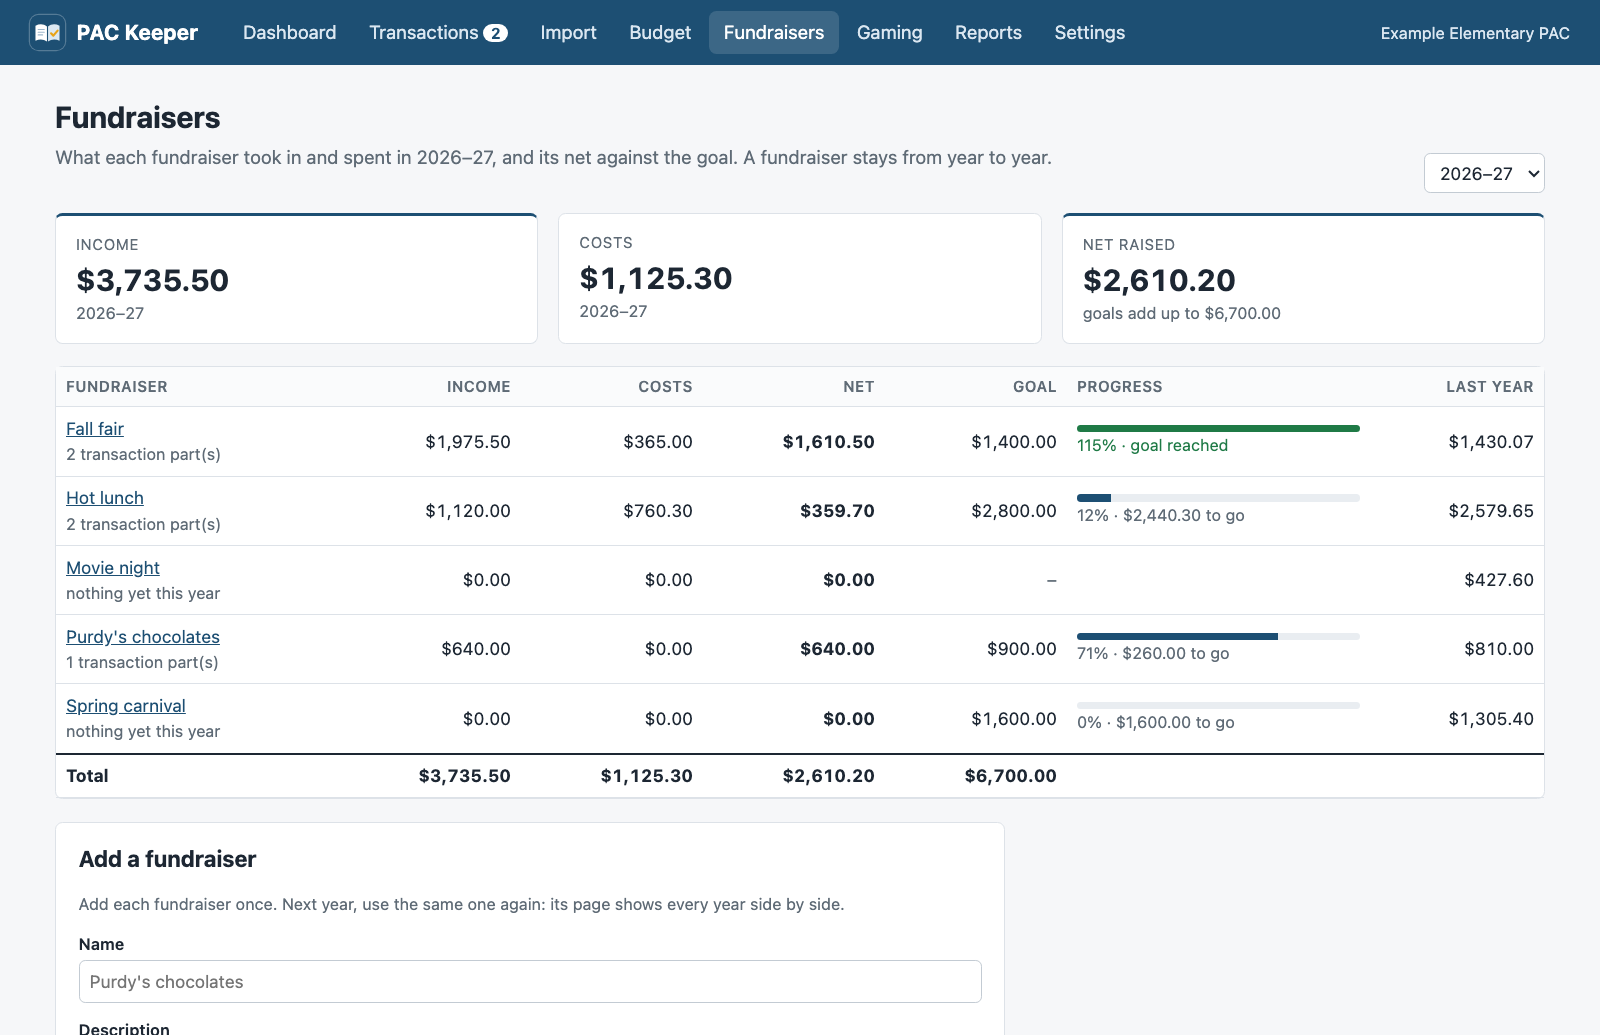The height and width of the screenshot is (1035, 1600).
Task: Click the $1,975.50 Fall fair income cell
Action: [x=468, y=442]
